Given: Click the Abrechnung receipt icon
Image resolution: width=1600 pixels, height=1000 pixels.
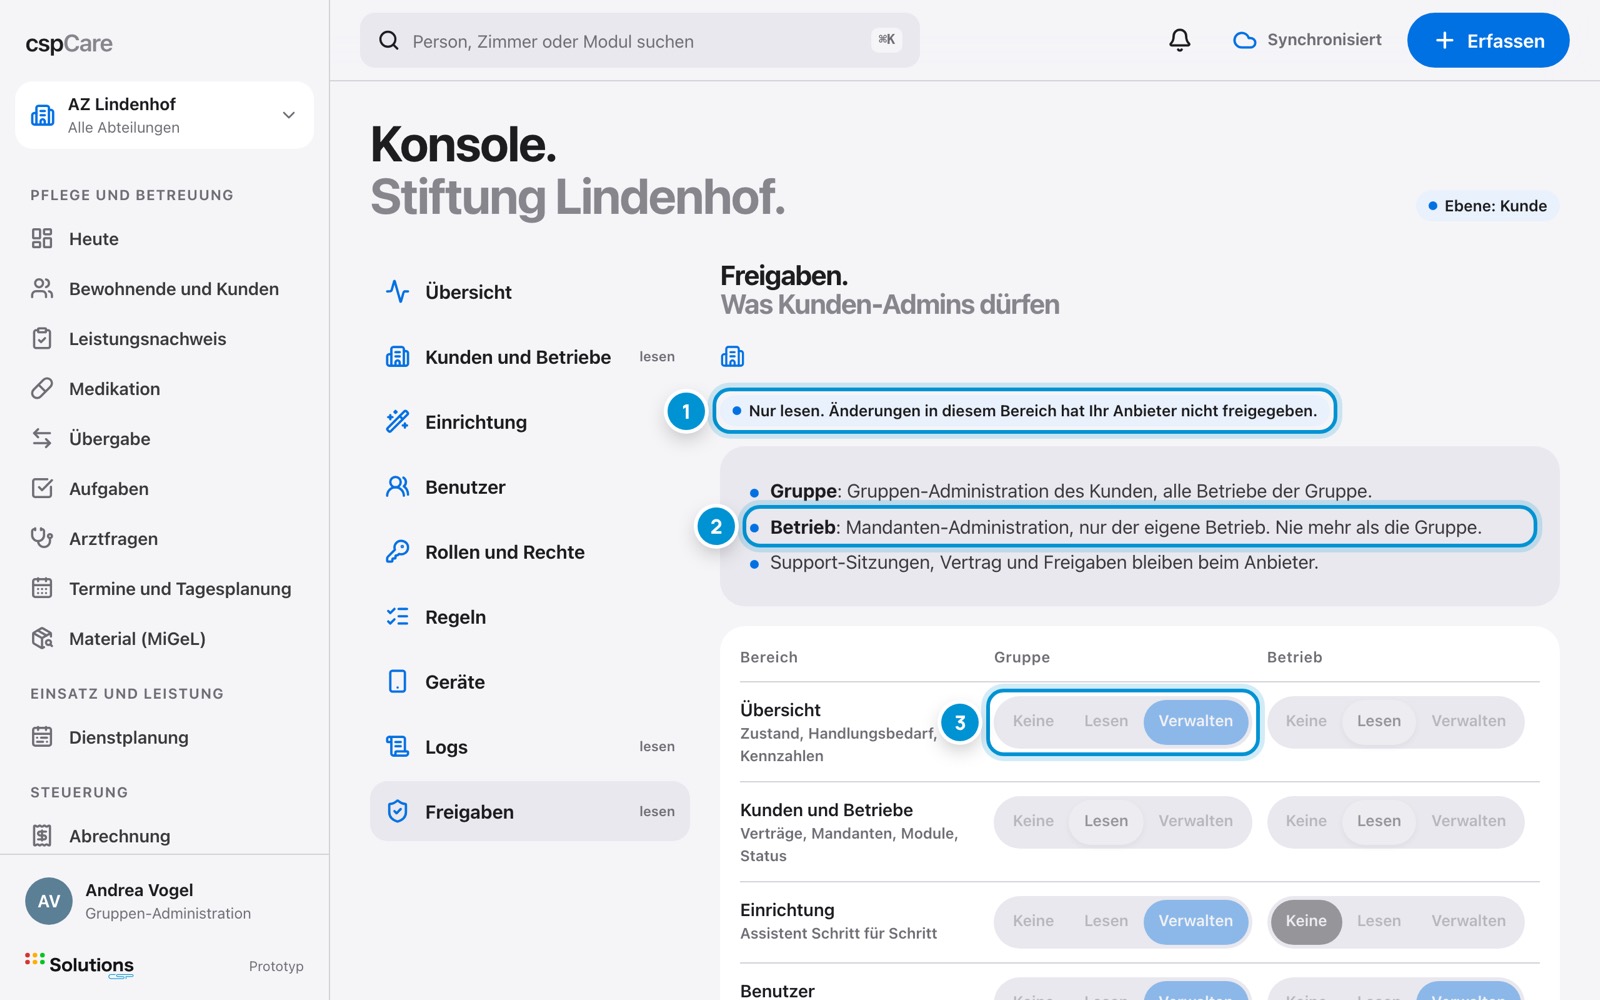Looking at the screenshot, I should pos(42,835).
